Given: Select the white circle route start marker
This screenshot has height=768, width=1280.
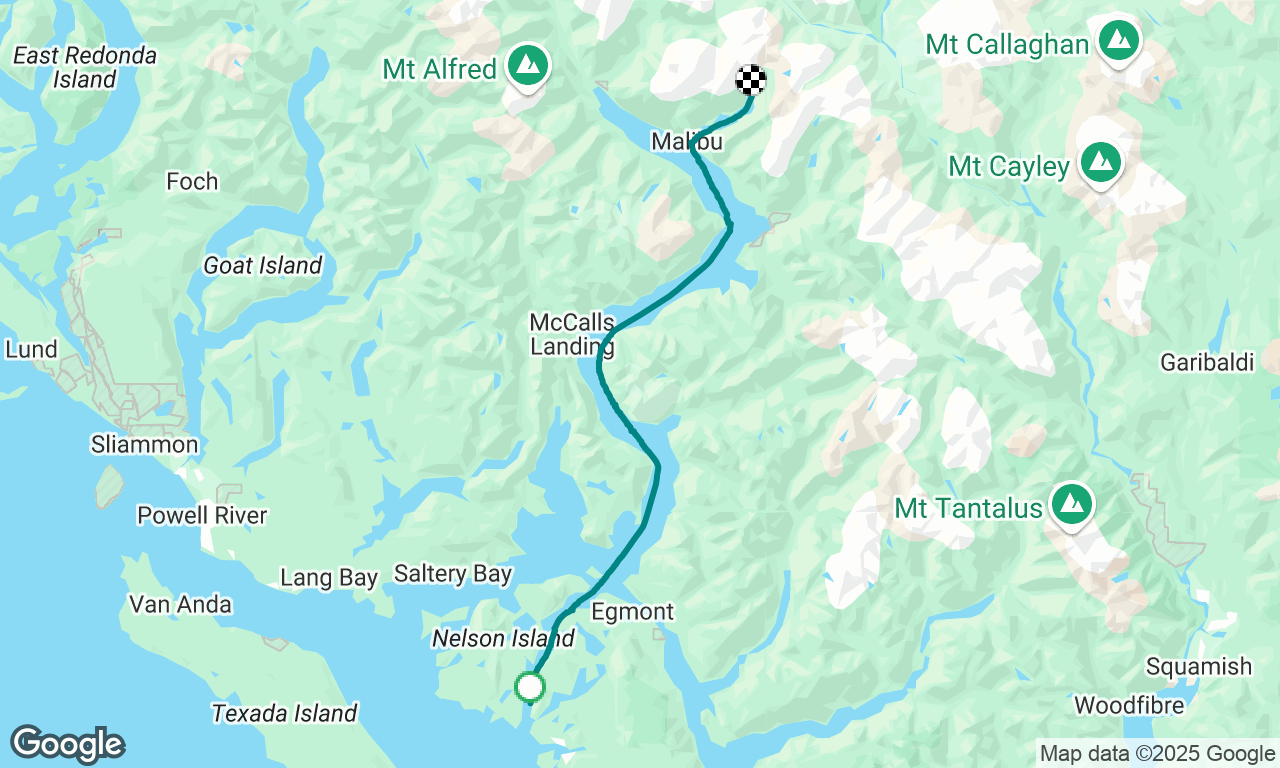Looking at the screenshot, I should (x=529, y=687).
